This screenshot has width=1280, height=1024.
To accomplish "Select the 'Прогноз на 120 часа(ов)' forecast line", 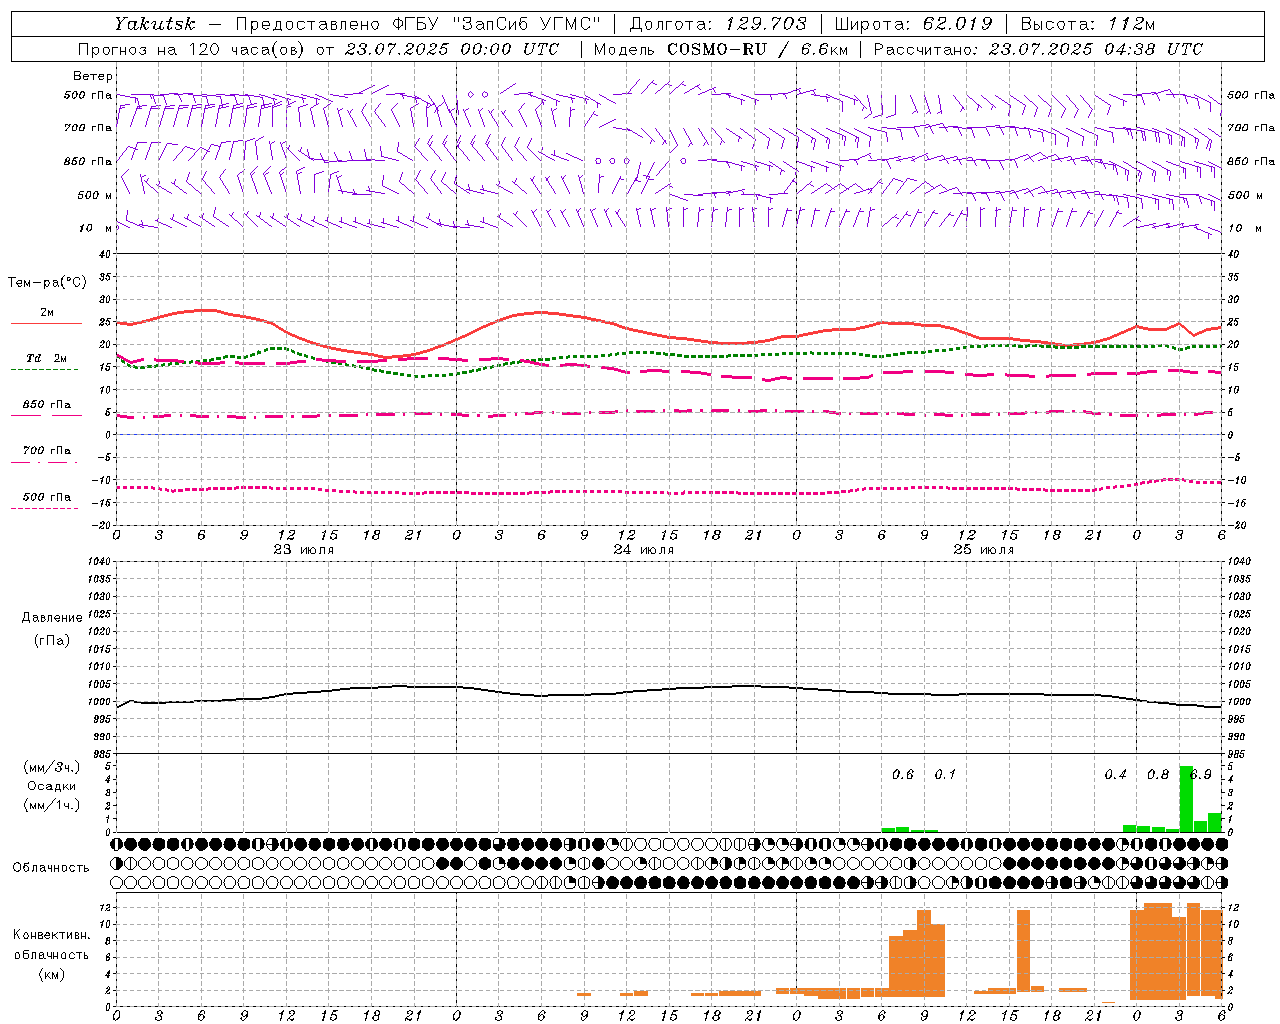I will 193,49.
